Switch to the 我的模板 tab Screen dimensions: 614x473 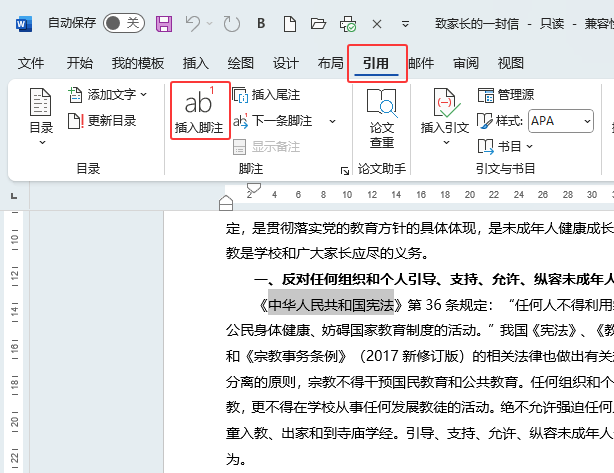pyautogui.click(x=138, y=63)
